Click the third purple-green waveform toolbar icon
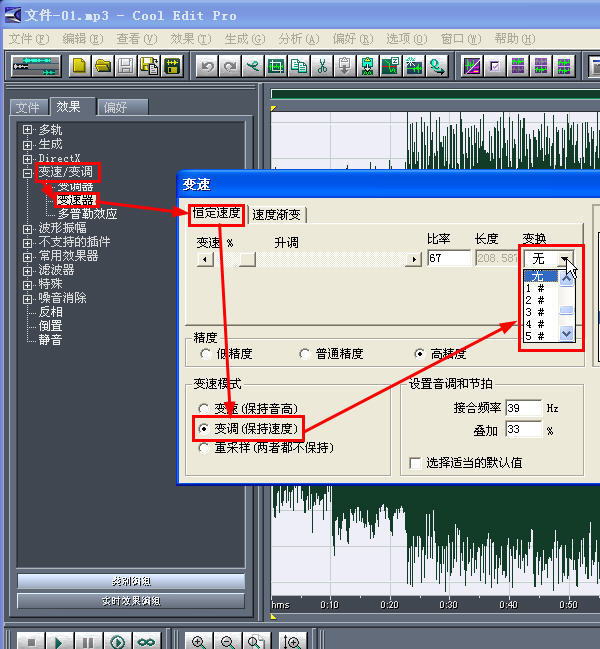The image size is (600, 649). click(564, 66)
